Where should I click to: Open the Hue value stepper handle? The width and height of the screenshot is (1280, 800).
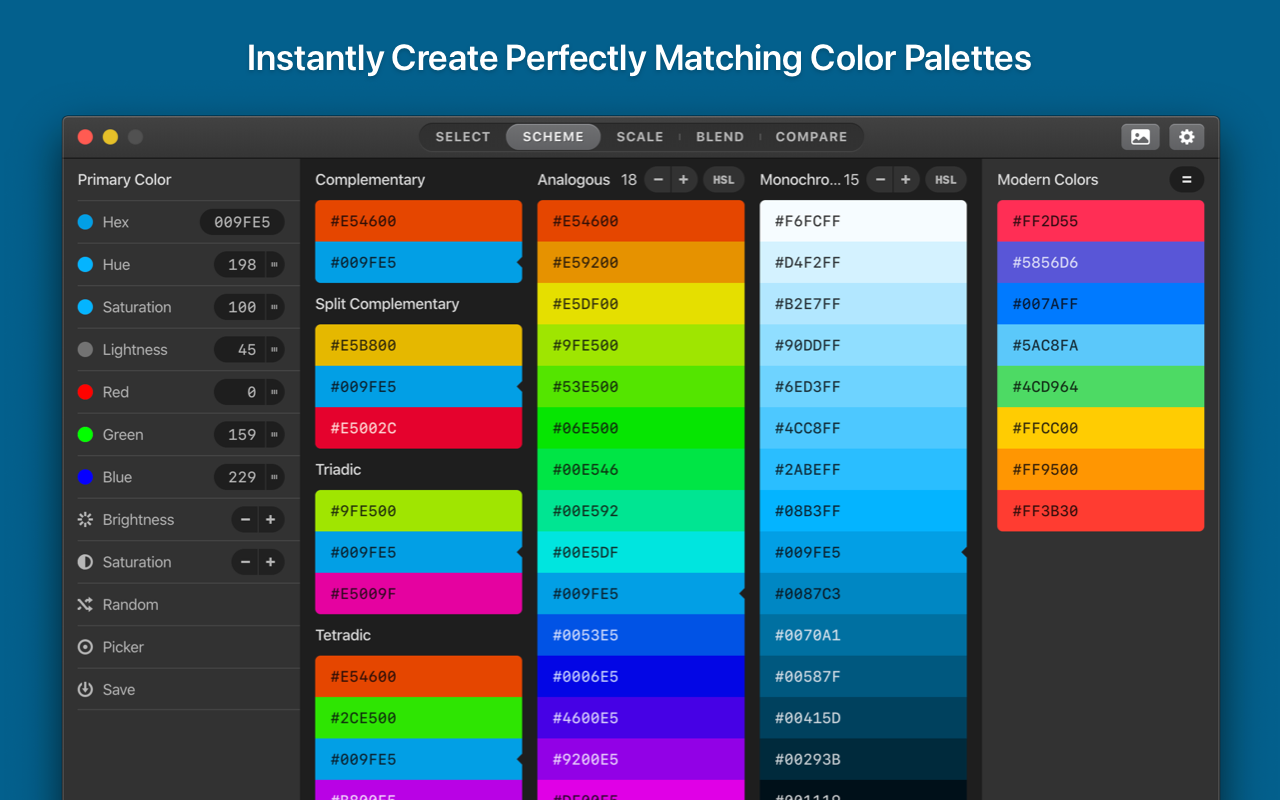[273, 265]
